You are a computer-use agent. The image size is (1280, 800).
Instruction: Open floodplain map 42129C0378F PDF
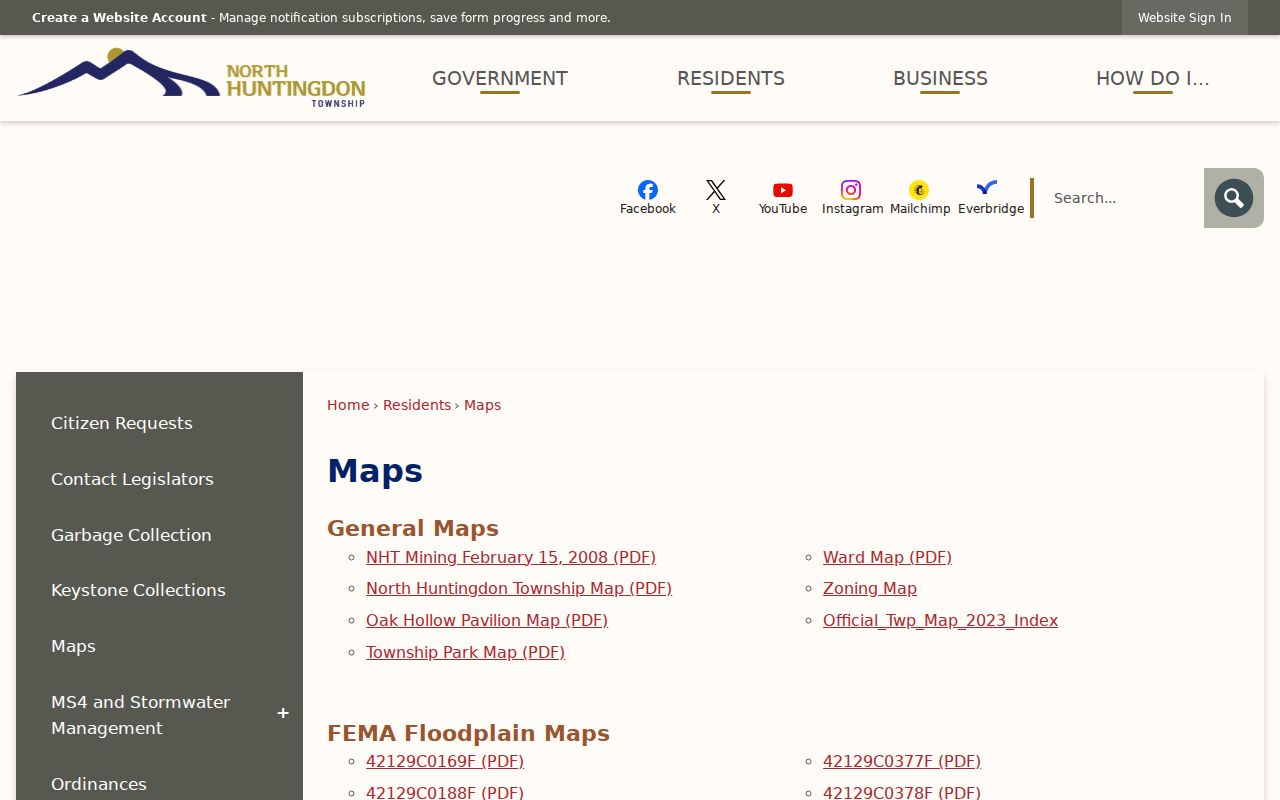[902, 793]
